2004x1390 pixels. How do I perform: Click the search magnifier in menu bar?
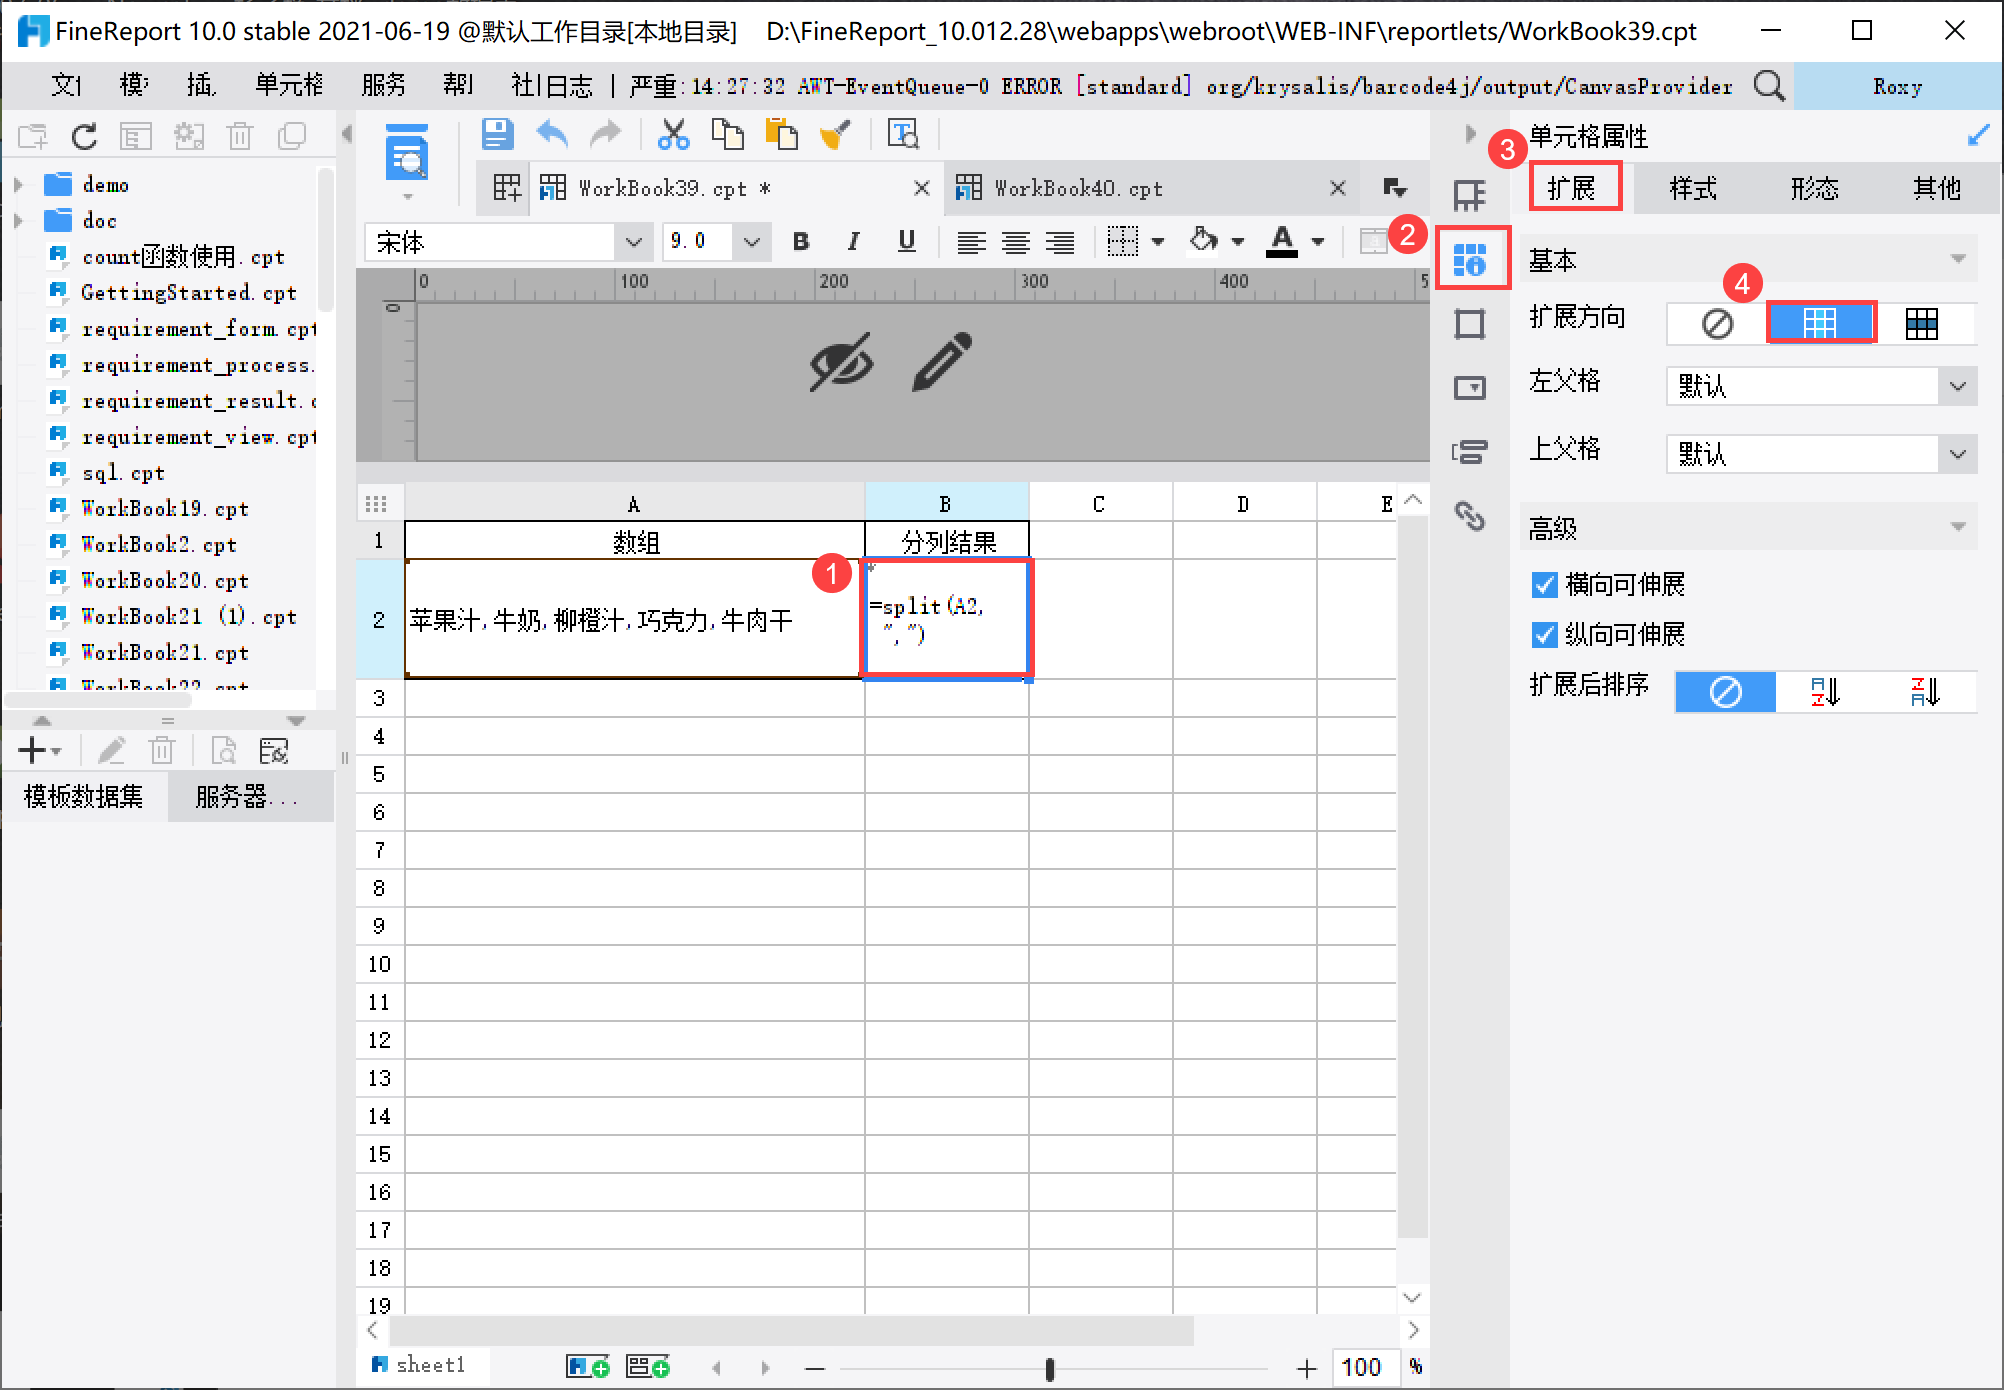[1768, 86]
